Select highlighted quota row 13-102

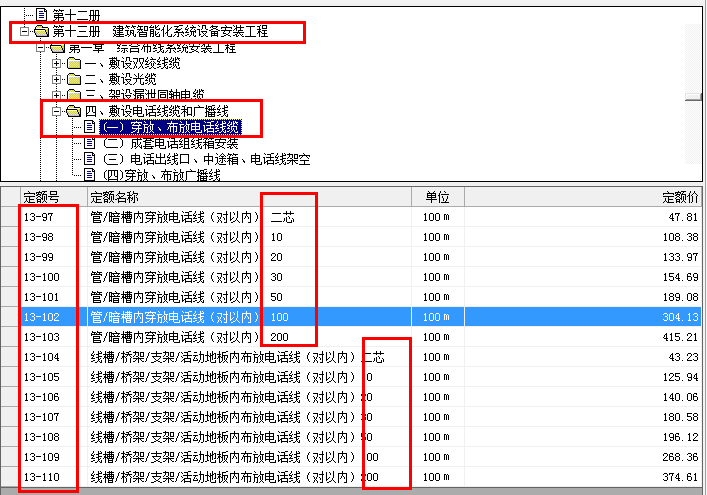click(351, 317)
